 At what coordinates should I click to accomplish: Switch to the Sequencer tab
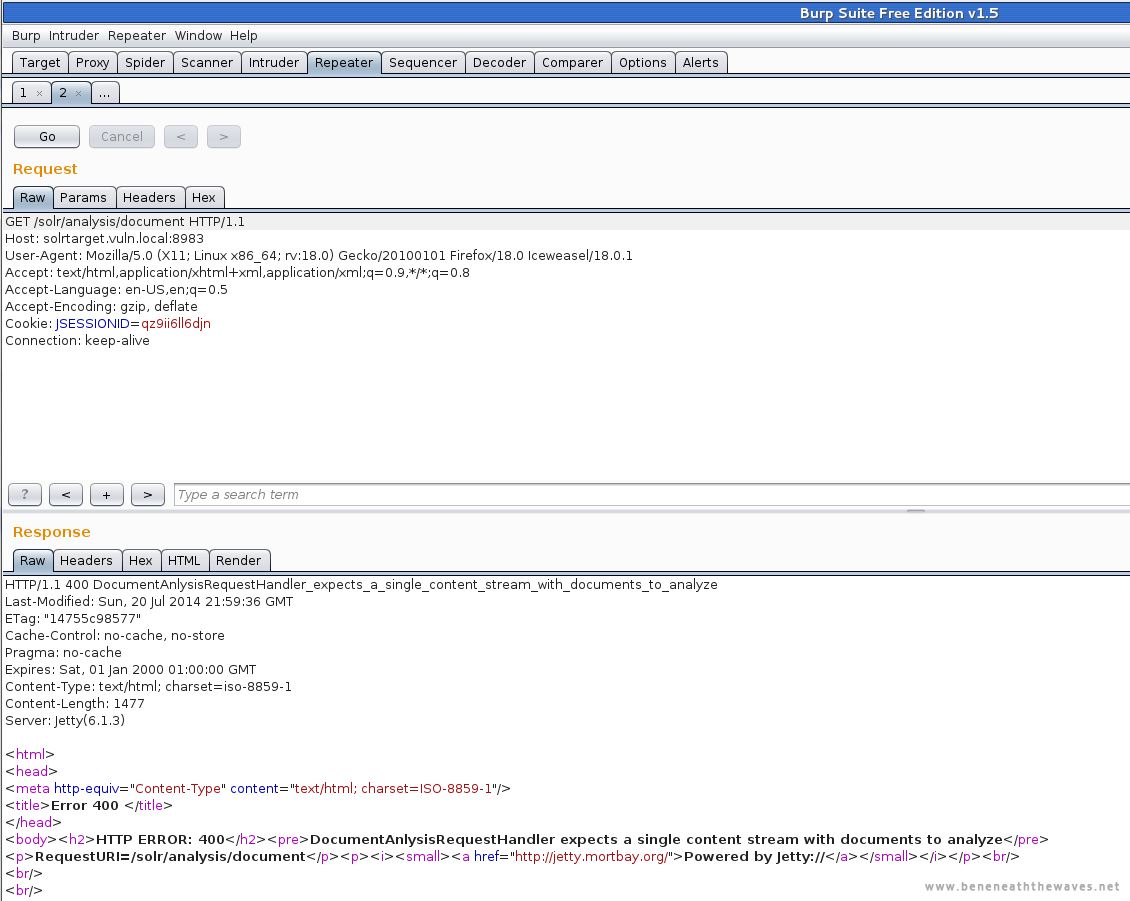(423, 63)
